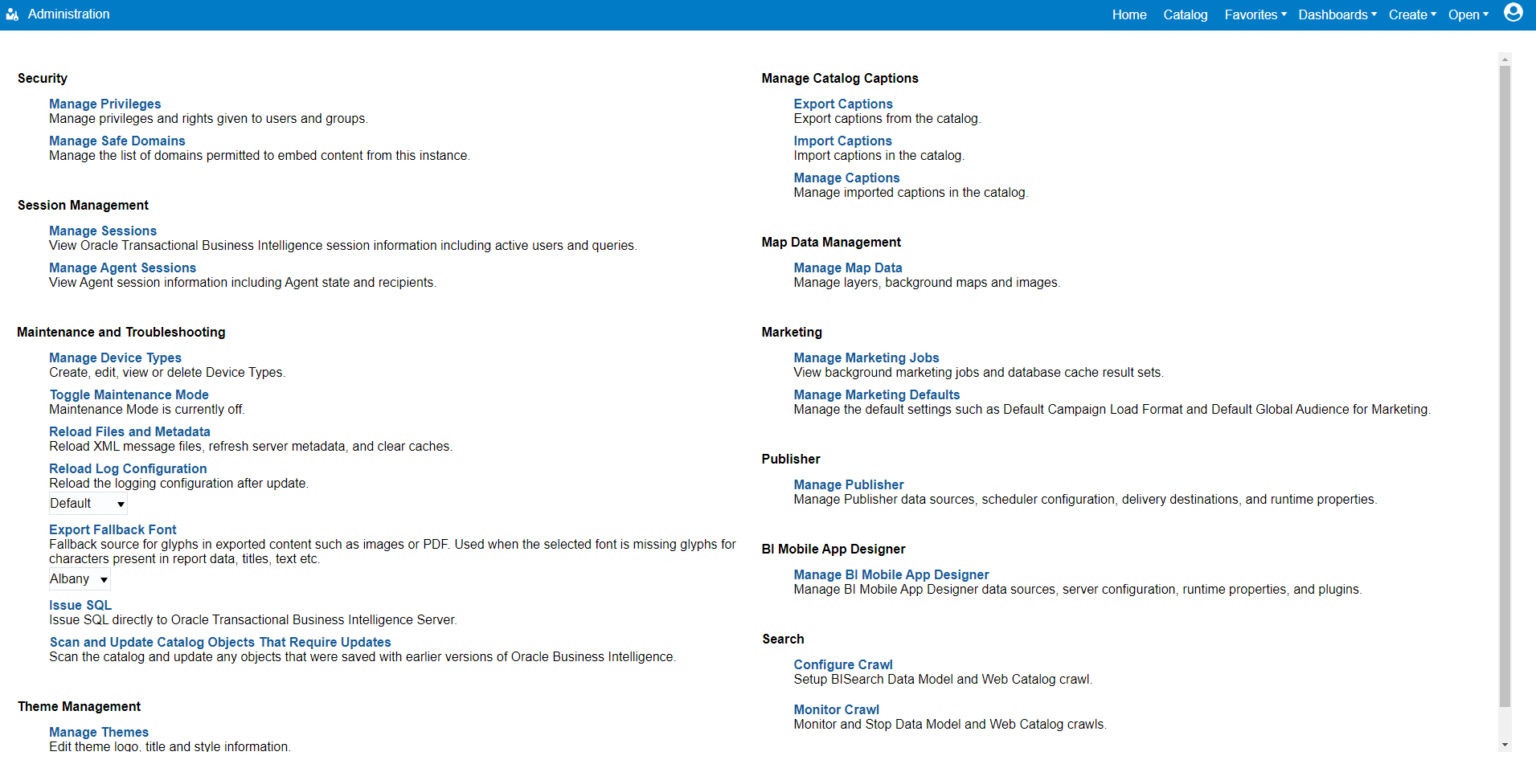Click the vertical scrollbar thumb
Viewport: 1536px width, 764px height.
[x=1505, y=380]
